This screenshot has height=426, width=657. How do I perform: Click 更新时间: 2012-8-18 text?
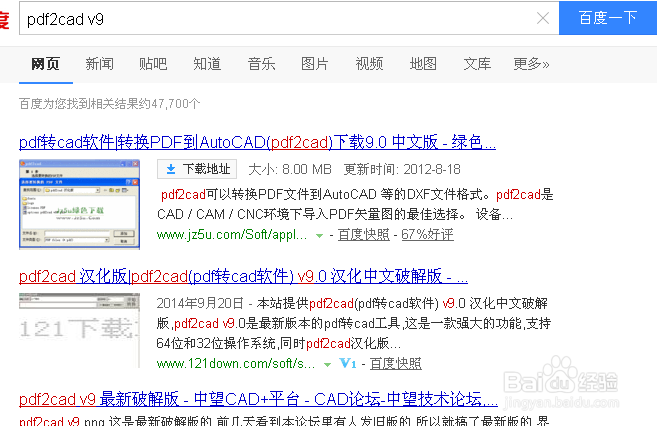[x=402, y=169]
